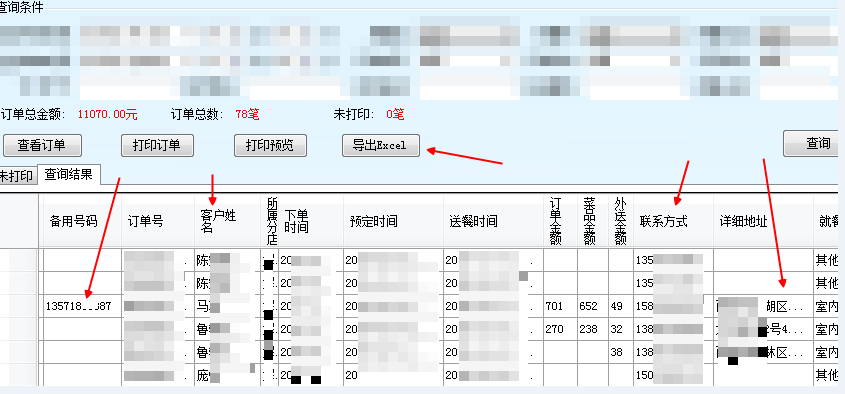The width and height of the screenshot is (845, 394).
Task: Select dish amount cell 238
Action: [x=593, y=329]
